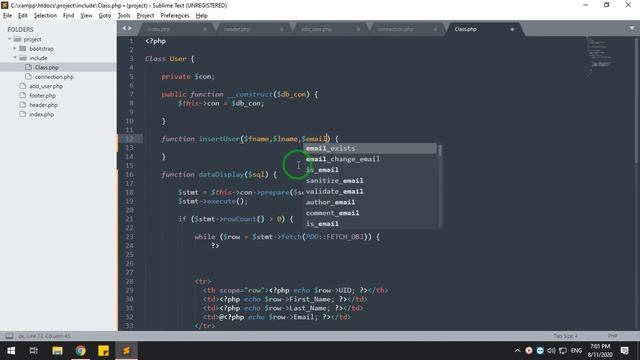The image size is (640, 360).
Task: Open the notification action center
Action: (x=624, y=351)
